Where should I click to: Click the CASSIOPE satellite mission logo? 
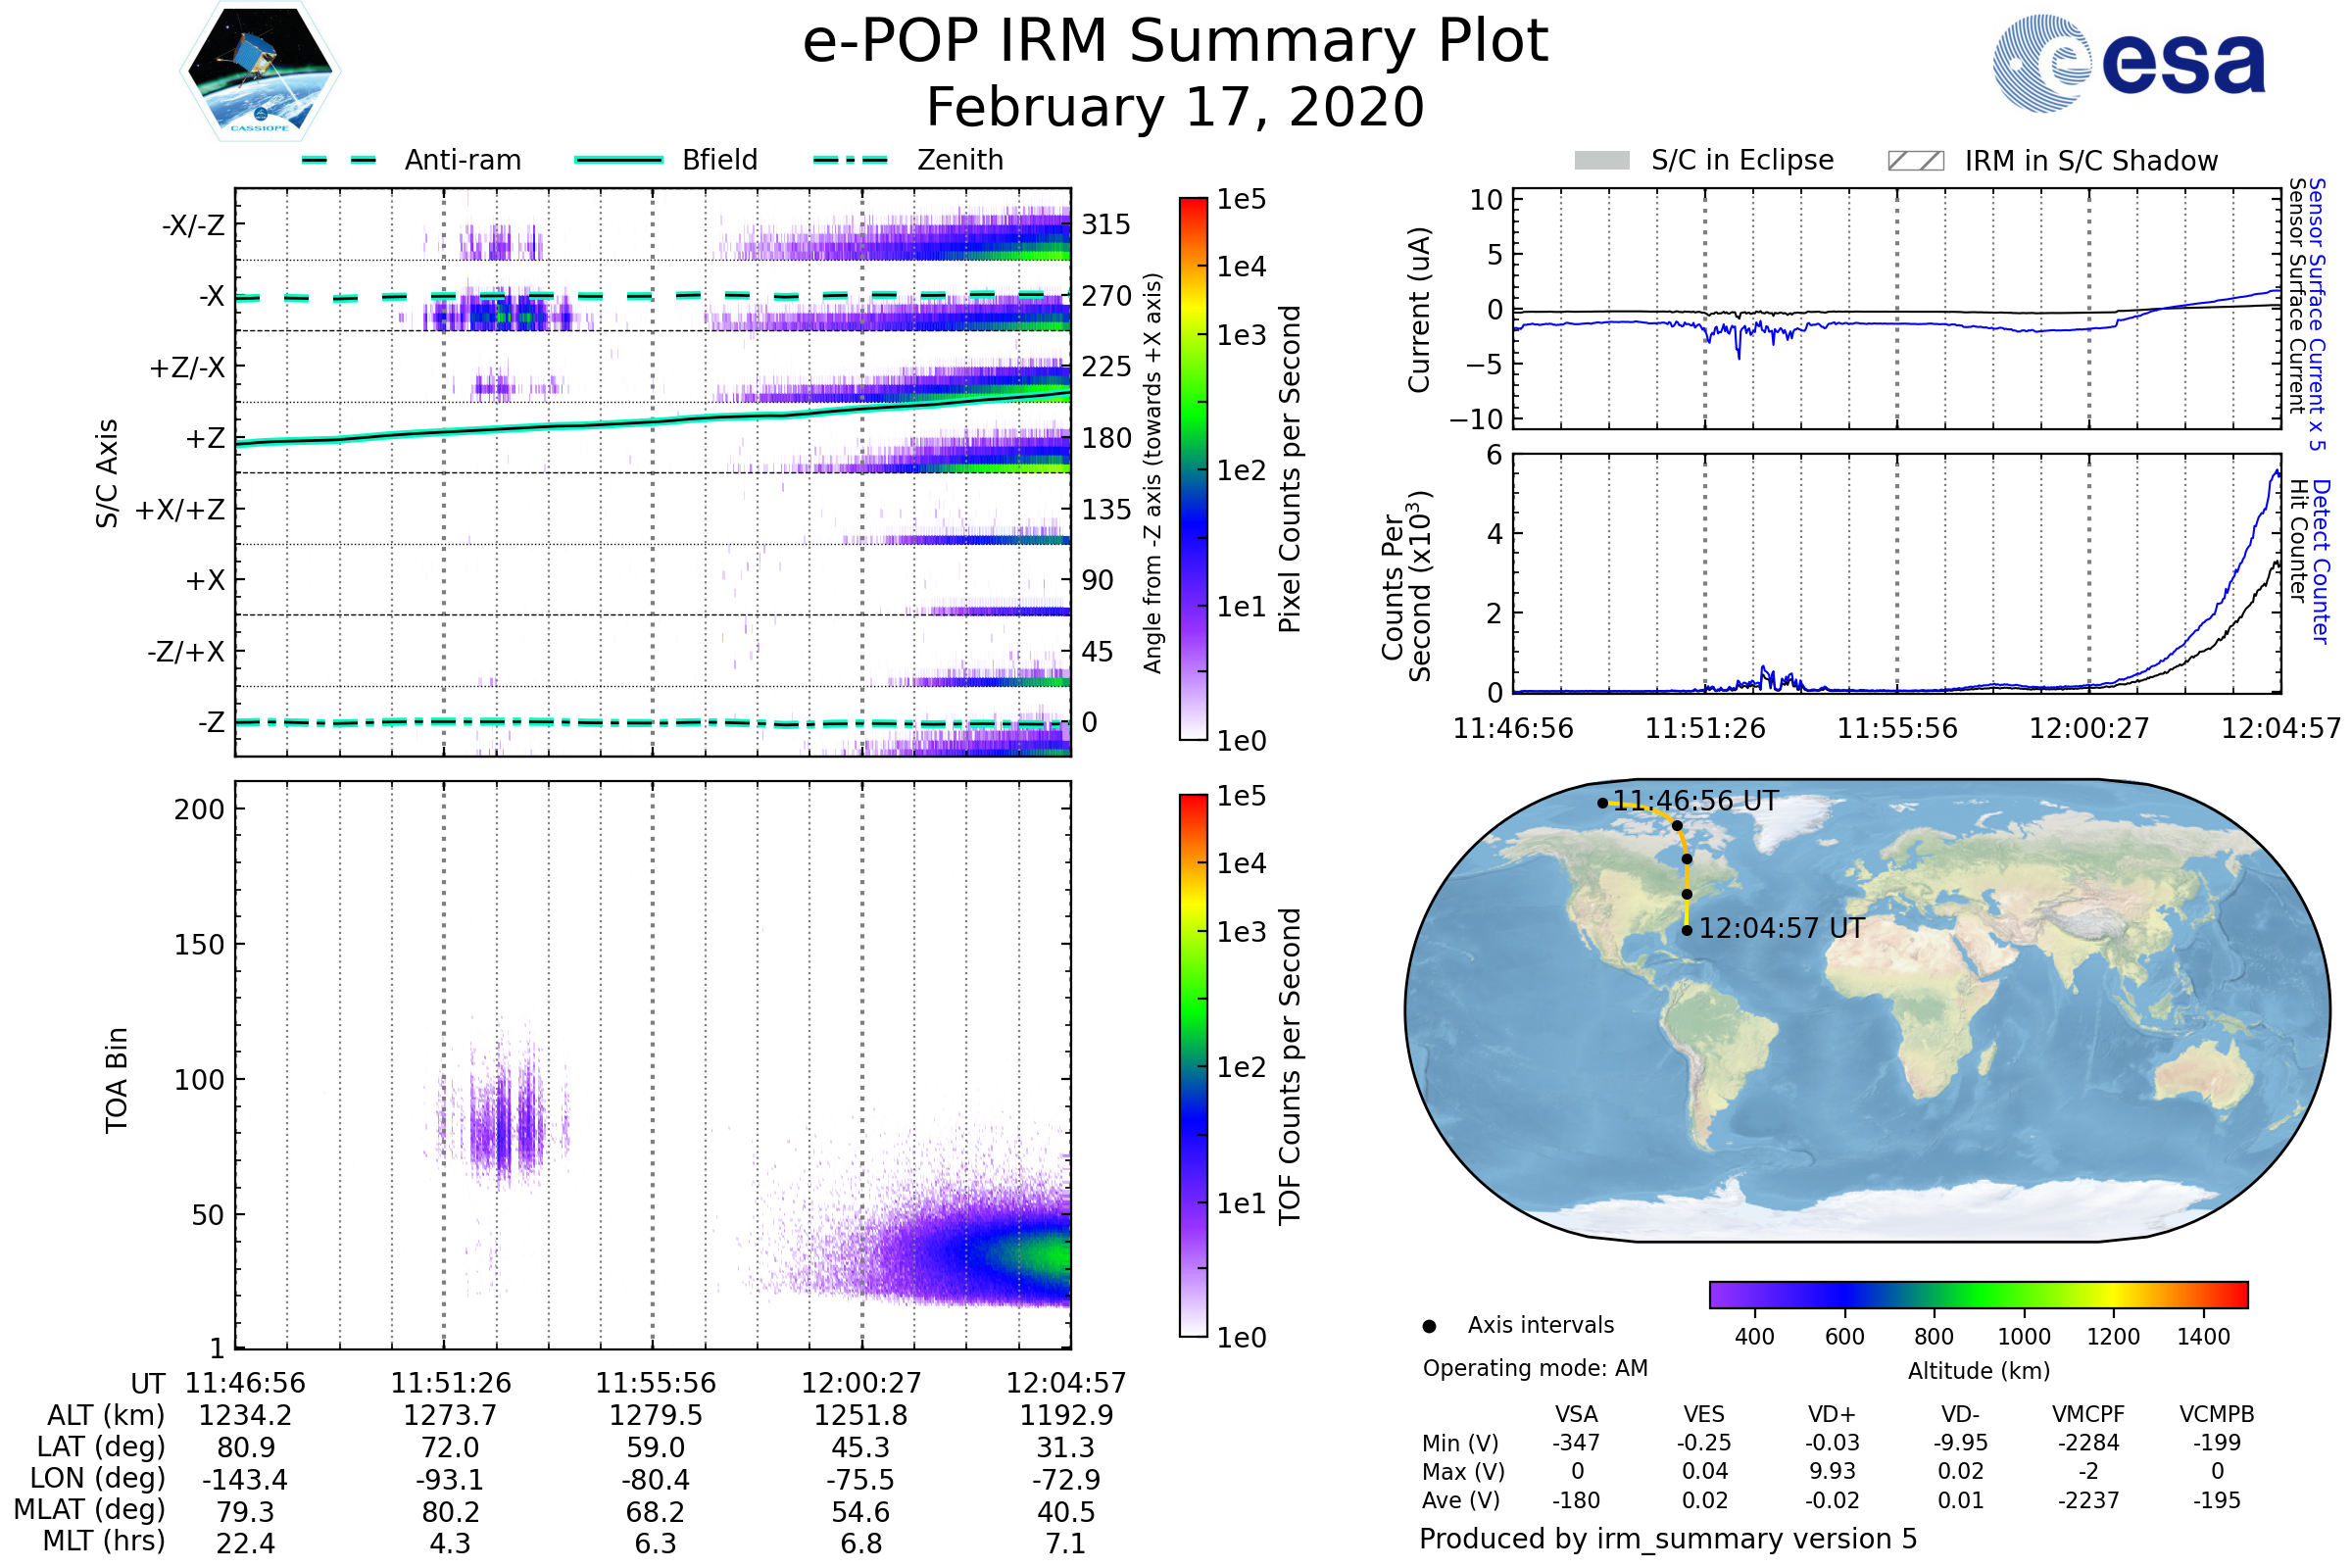(260, 72)
